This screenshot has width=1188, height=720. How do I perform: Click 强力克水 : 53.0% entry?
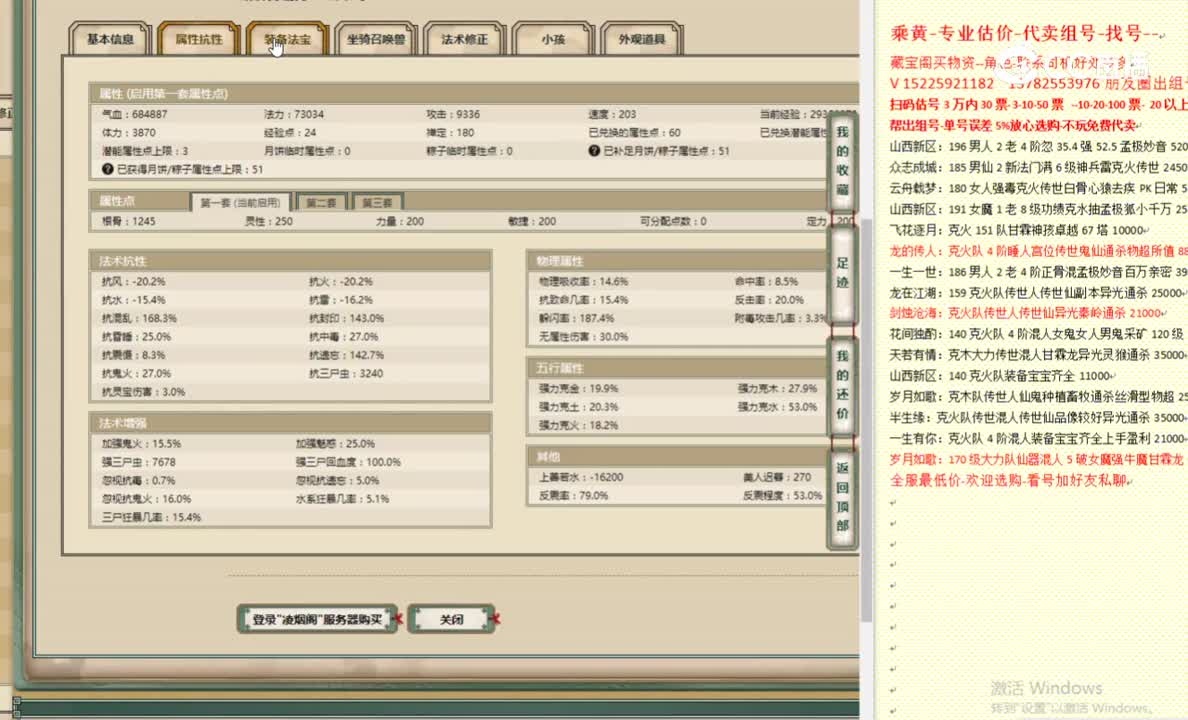777,407
